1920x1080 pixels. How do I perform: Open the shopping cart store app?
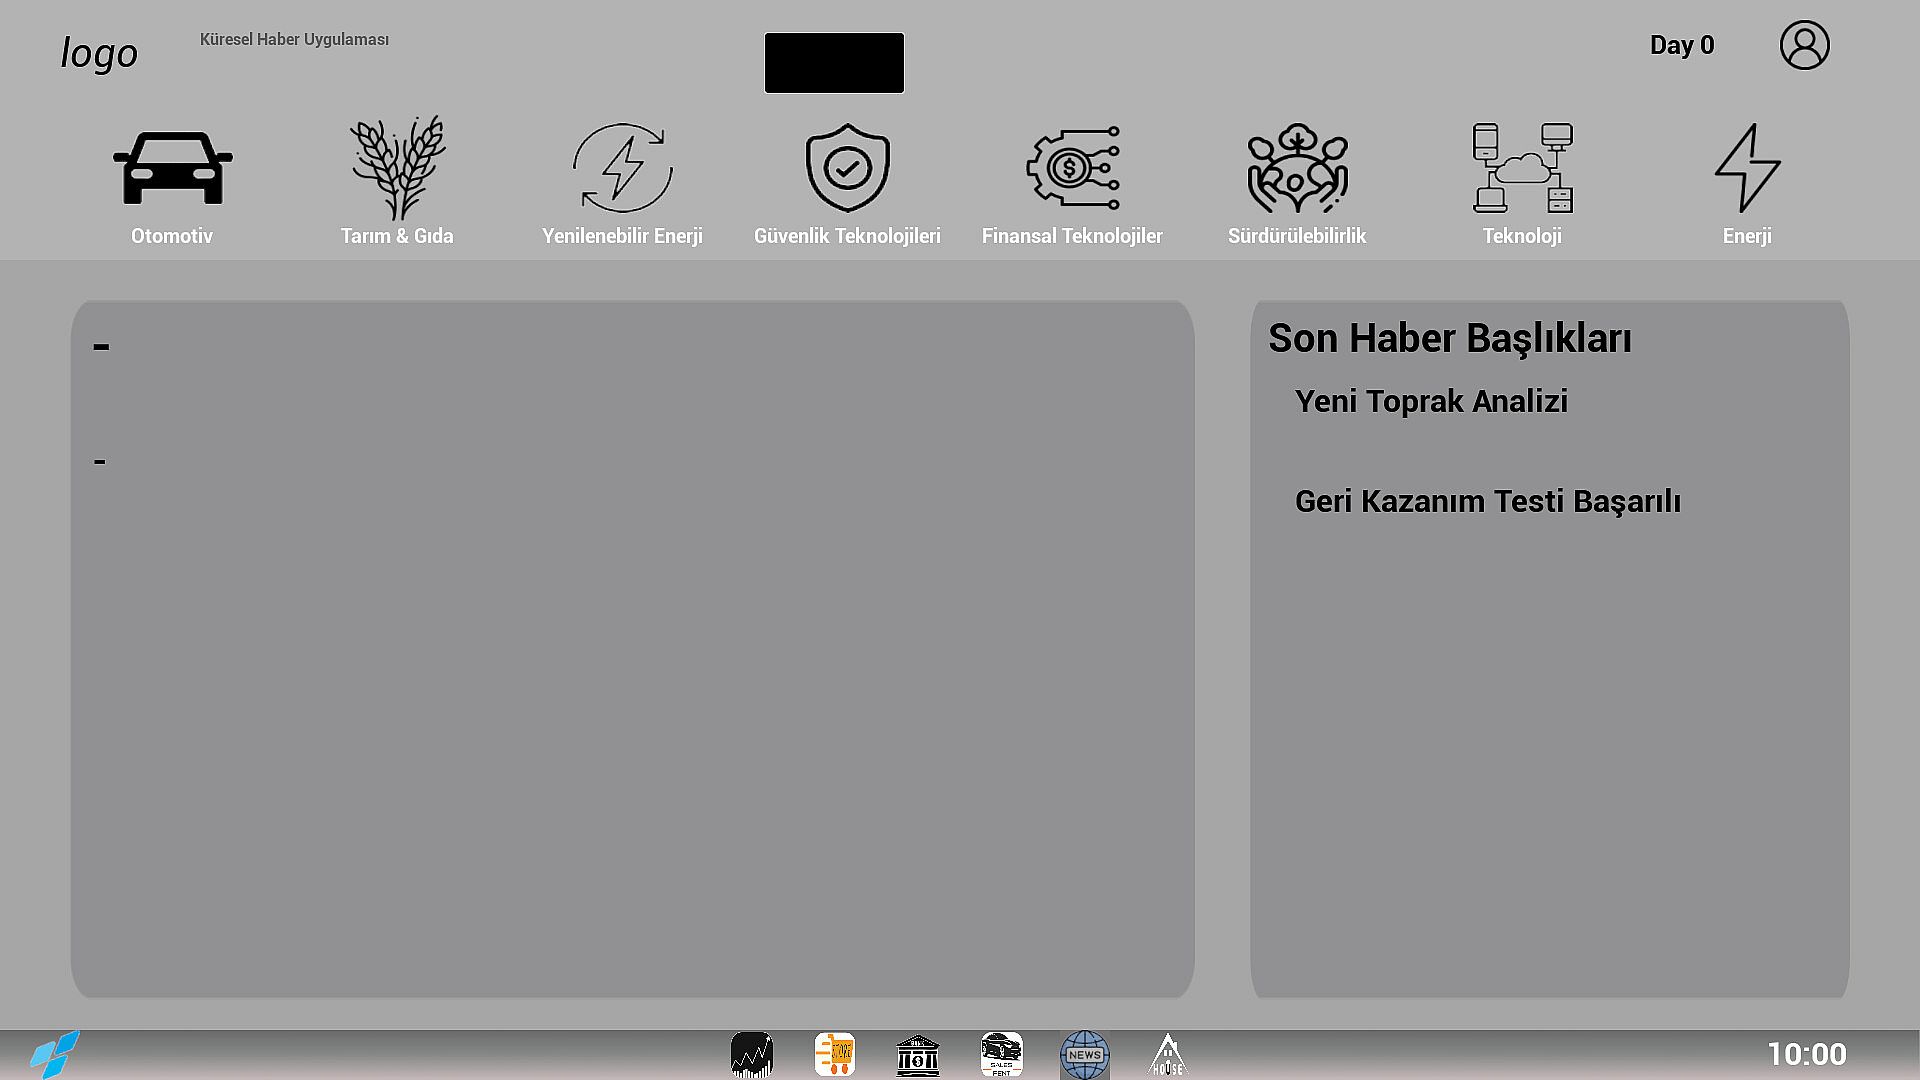834,1055
